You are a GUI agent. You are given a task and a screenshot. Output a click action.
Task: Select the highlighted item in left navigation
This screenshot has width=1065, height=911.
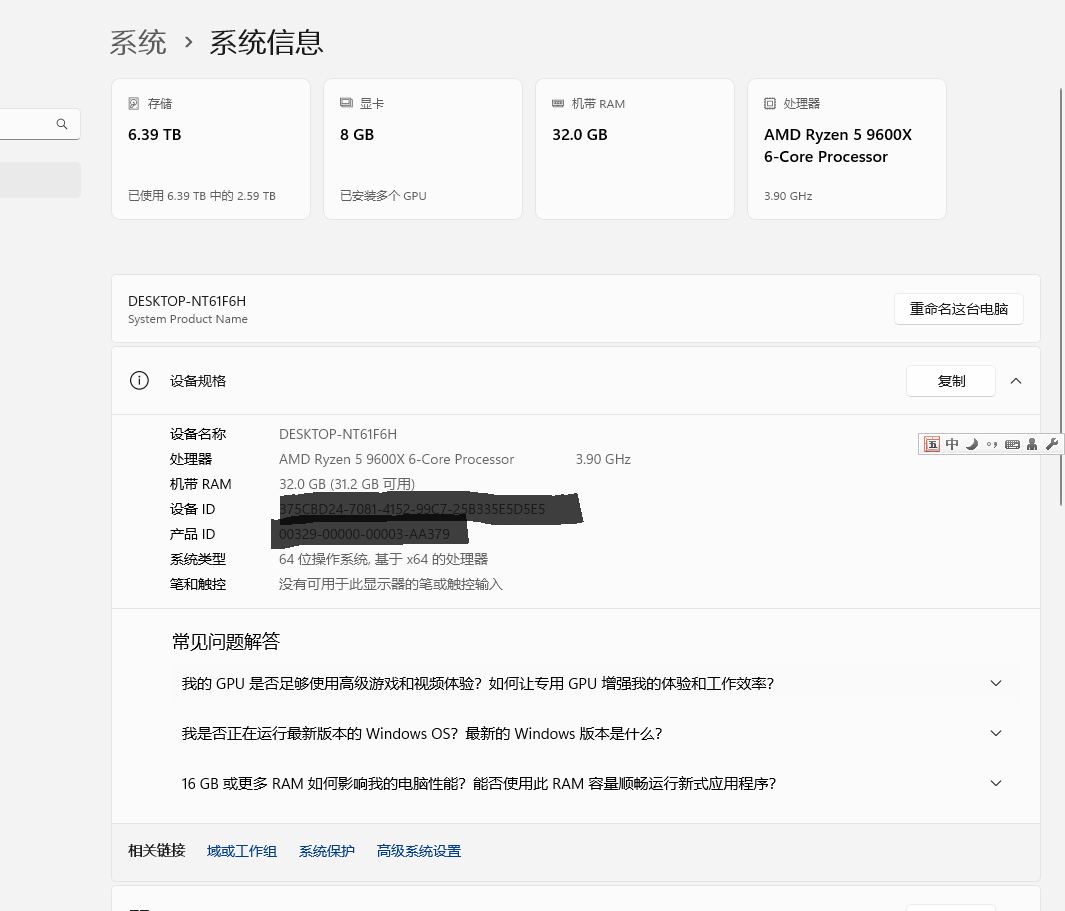click(x=39, y=179)
